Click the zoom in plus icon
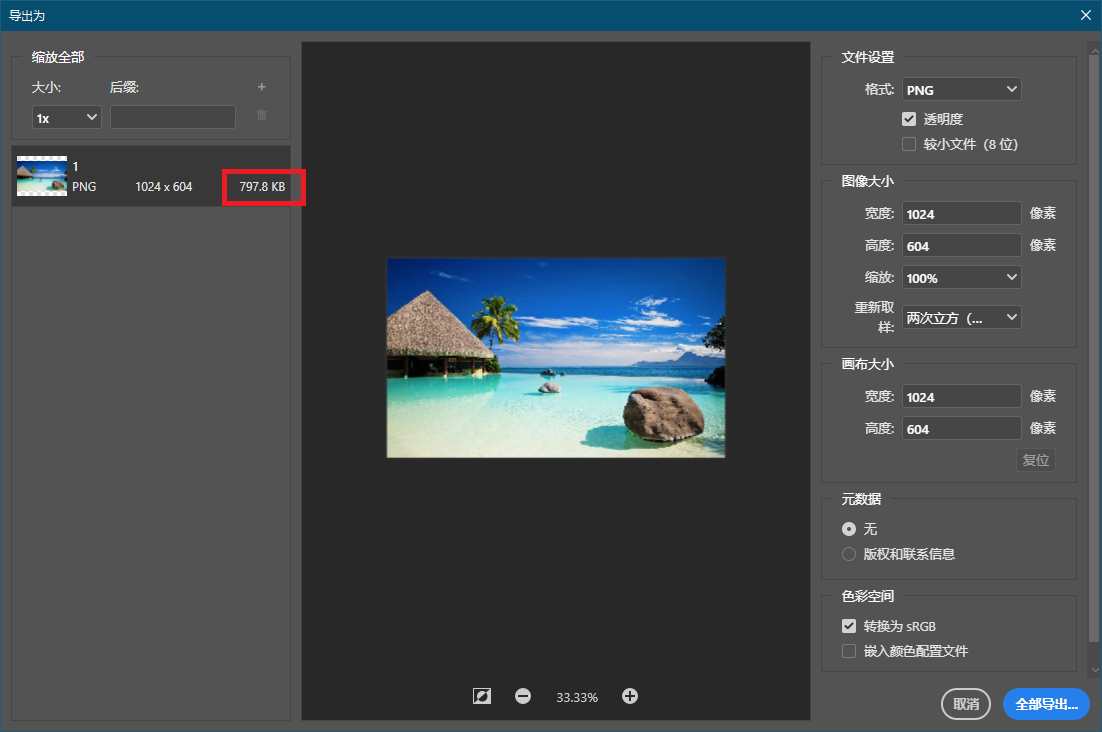 [630, 696]
